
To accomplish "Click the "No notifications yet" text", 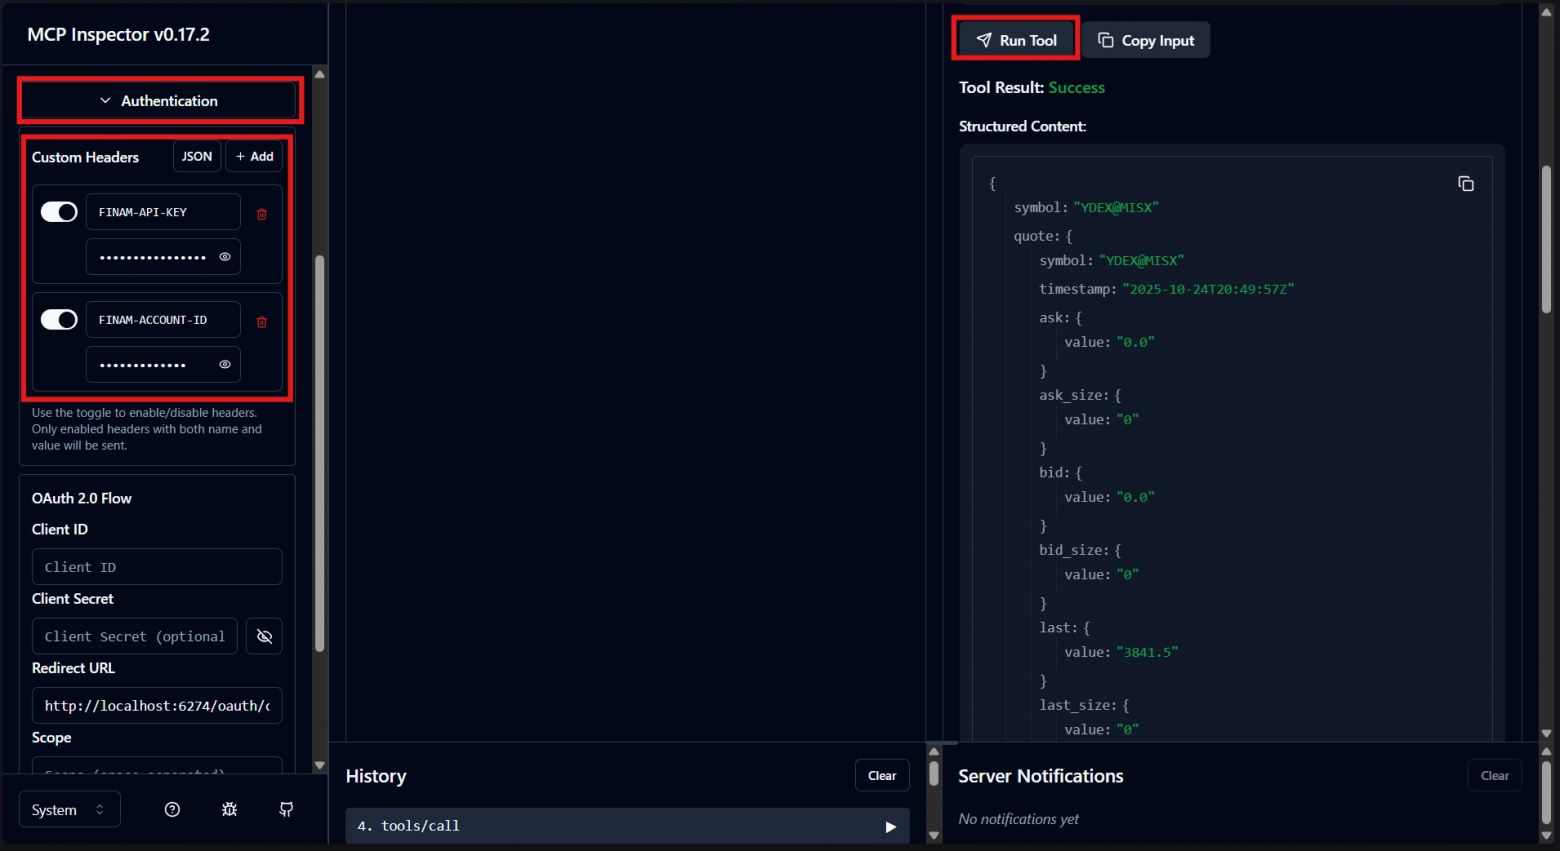I will click(x=1018, y=819).
